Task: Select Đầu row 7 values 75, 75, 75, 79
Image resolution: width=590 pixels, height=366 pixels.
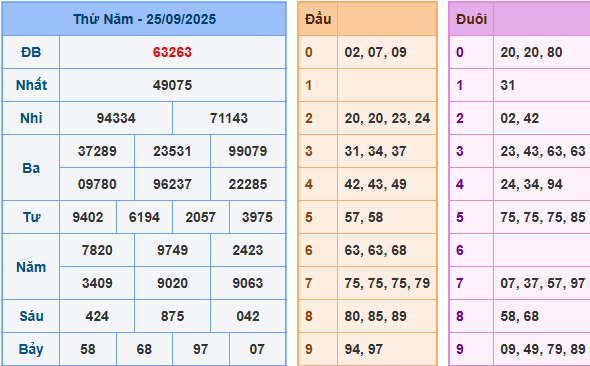Action: coord(387,283)
